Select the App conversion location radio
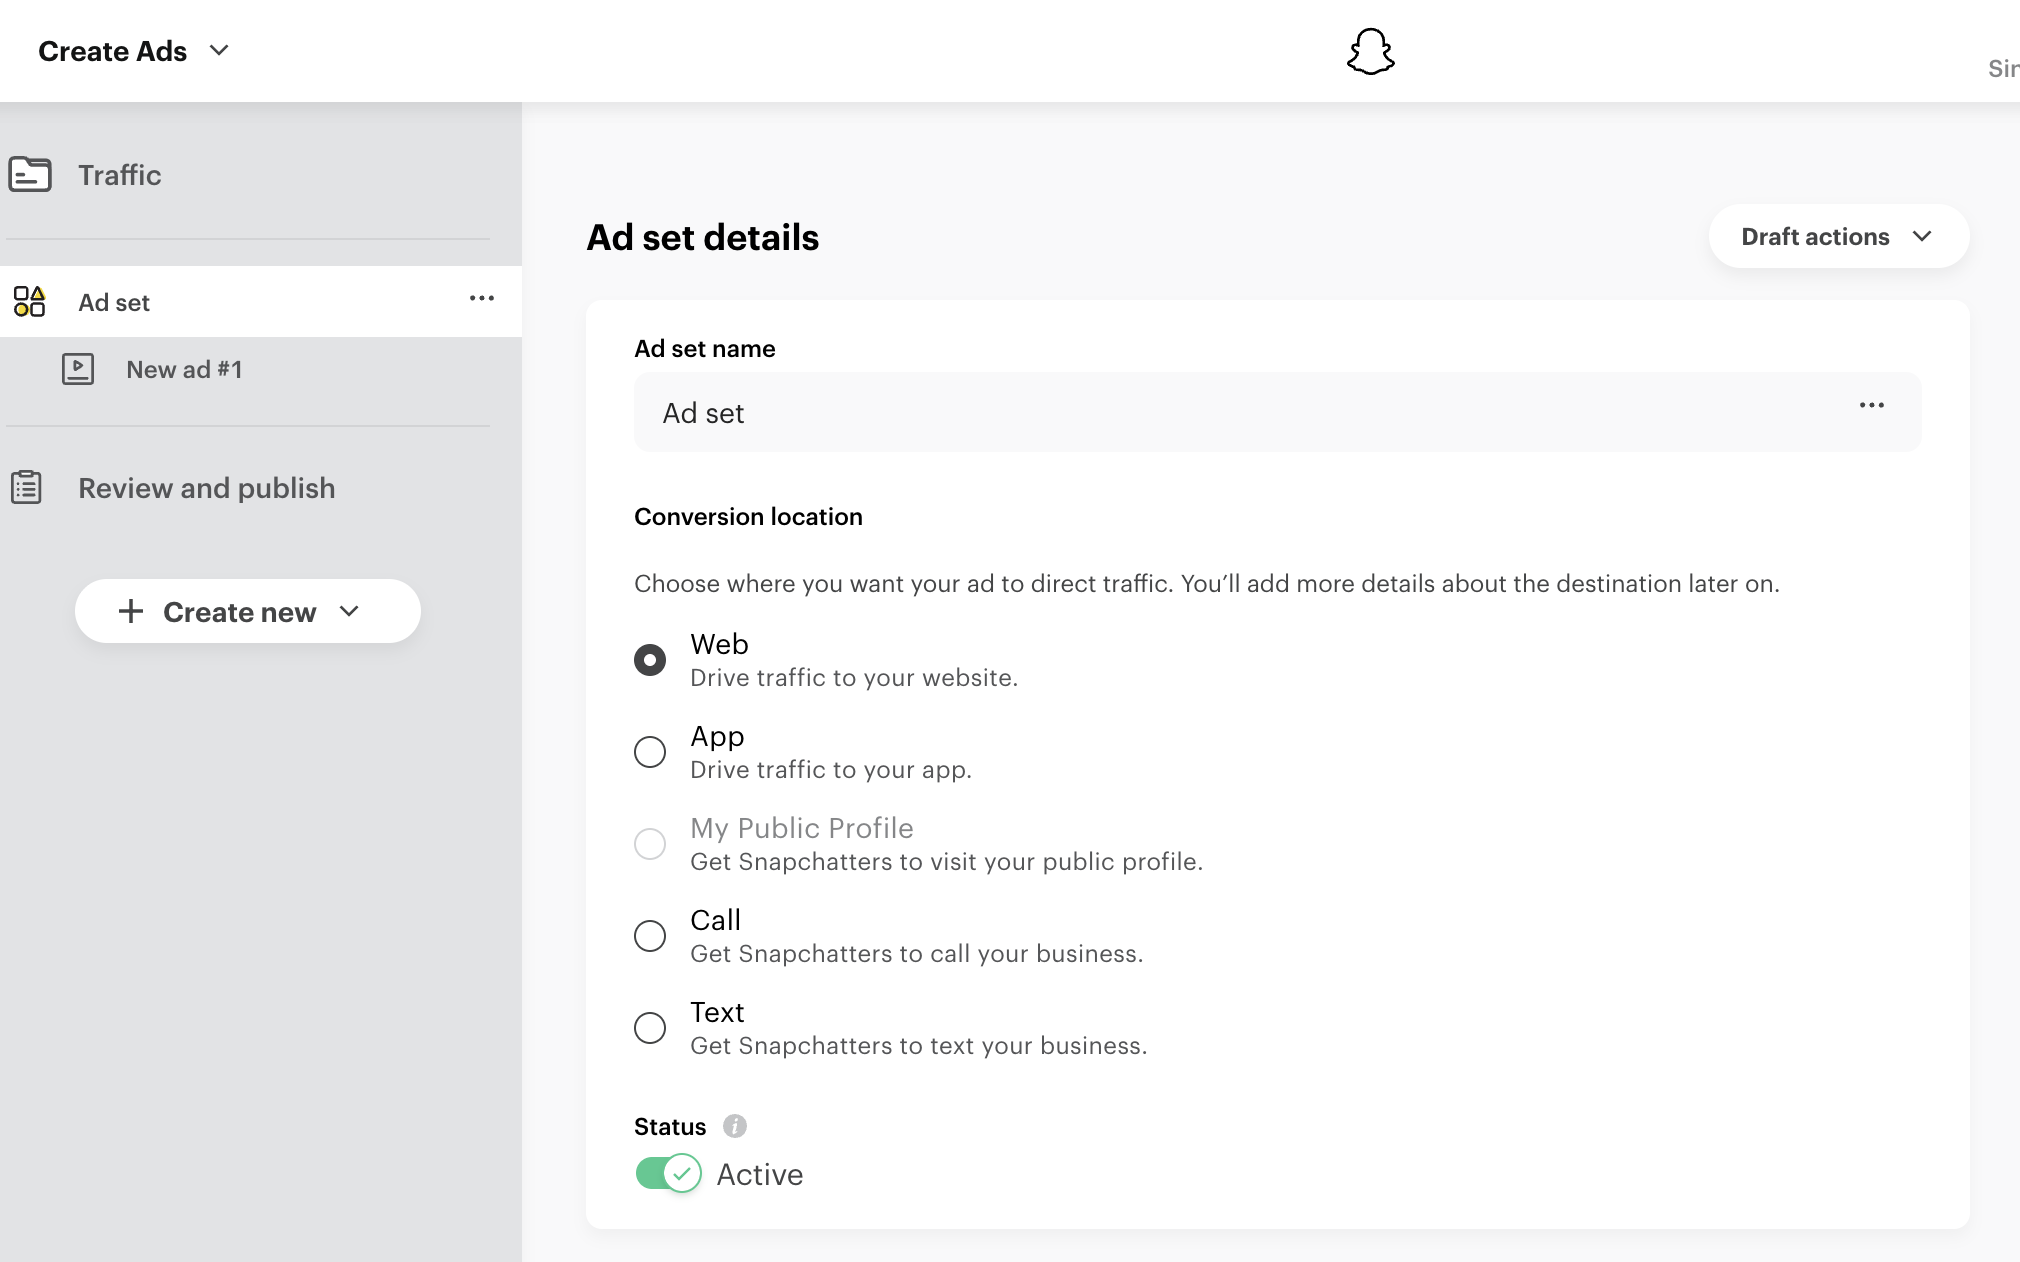The height and width of the screenshot is (1262, 2020). 650,752
